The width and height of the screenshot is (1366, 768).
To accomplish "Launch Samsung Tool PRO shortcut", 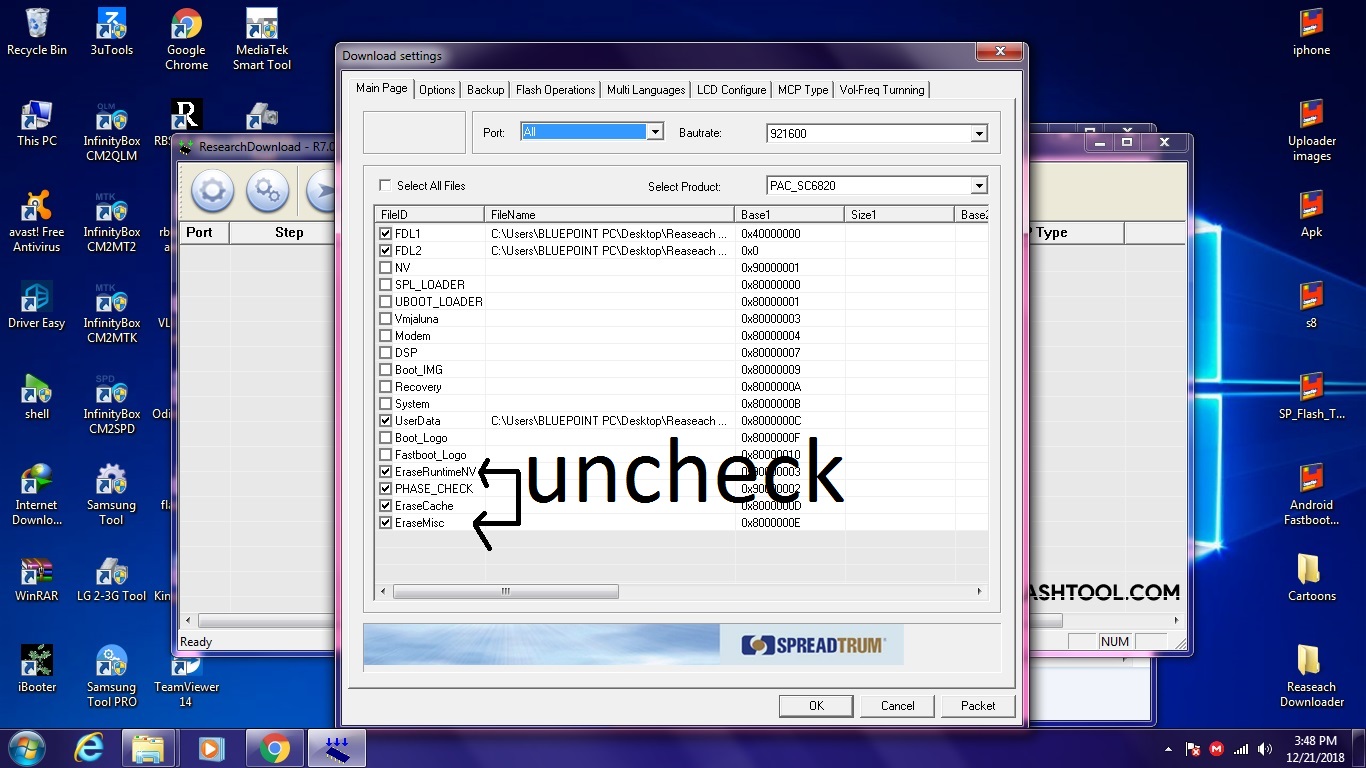I will (x=111, y=676).
